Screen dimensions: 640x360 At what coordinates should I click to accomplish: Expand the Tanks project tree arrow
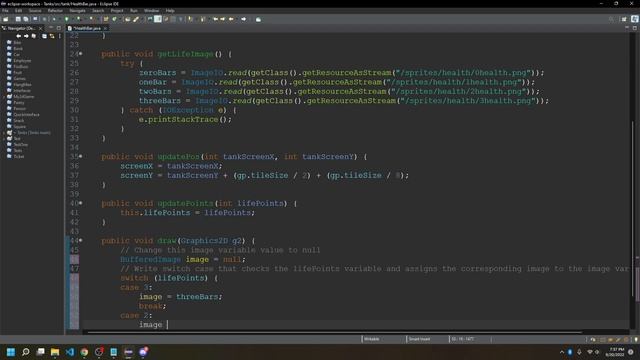point(4,133)
